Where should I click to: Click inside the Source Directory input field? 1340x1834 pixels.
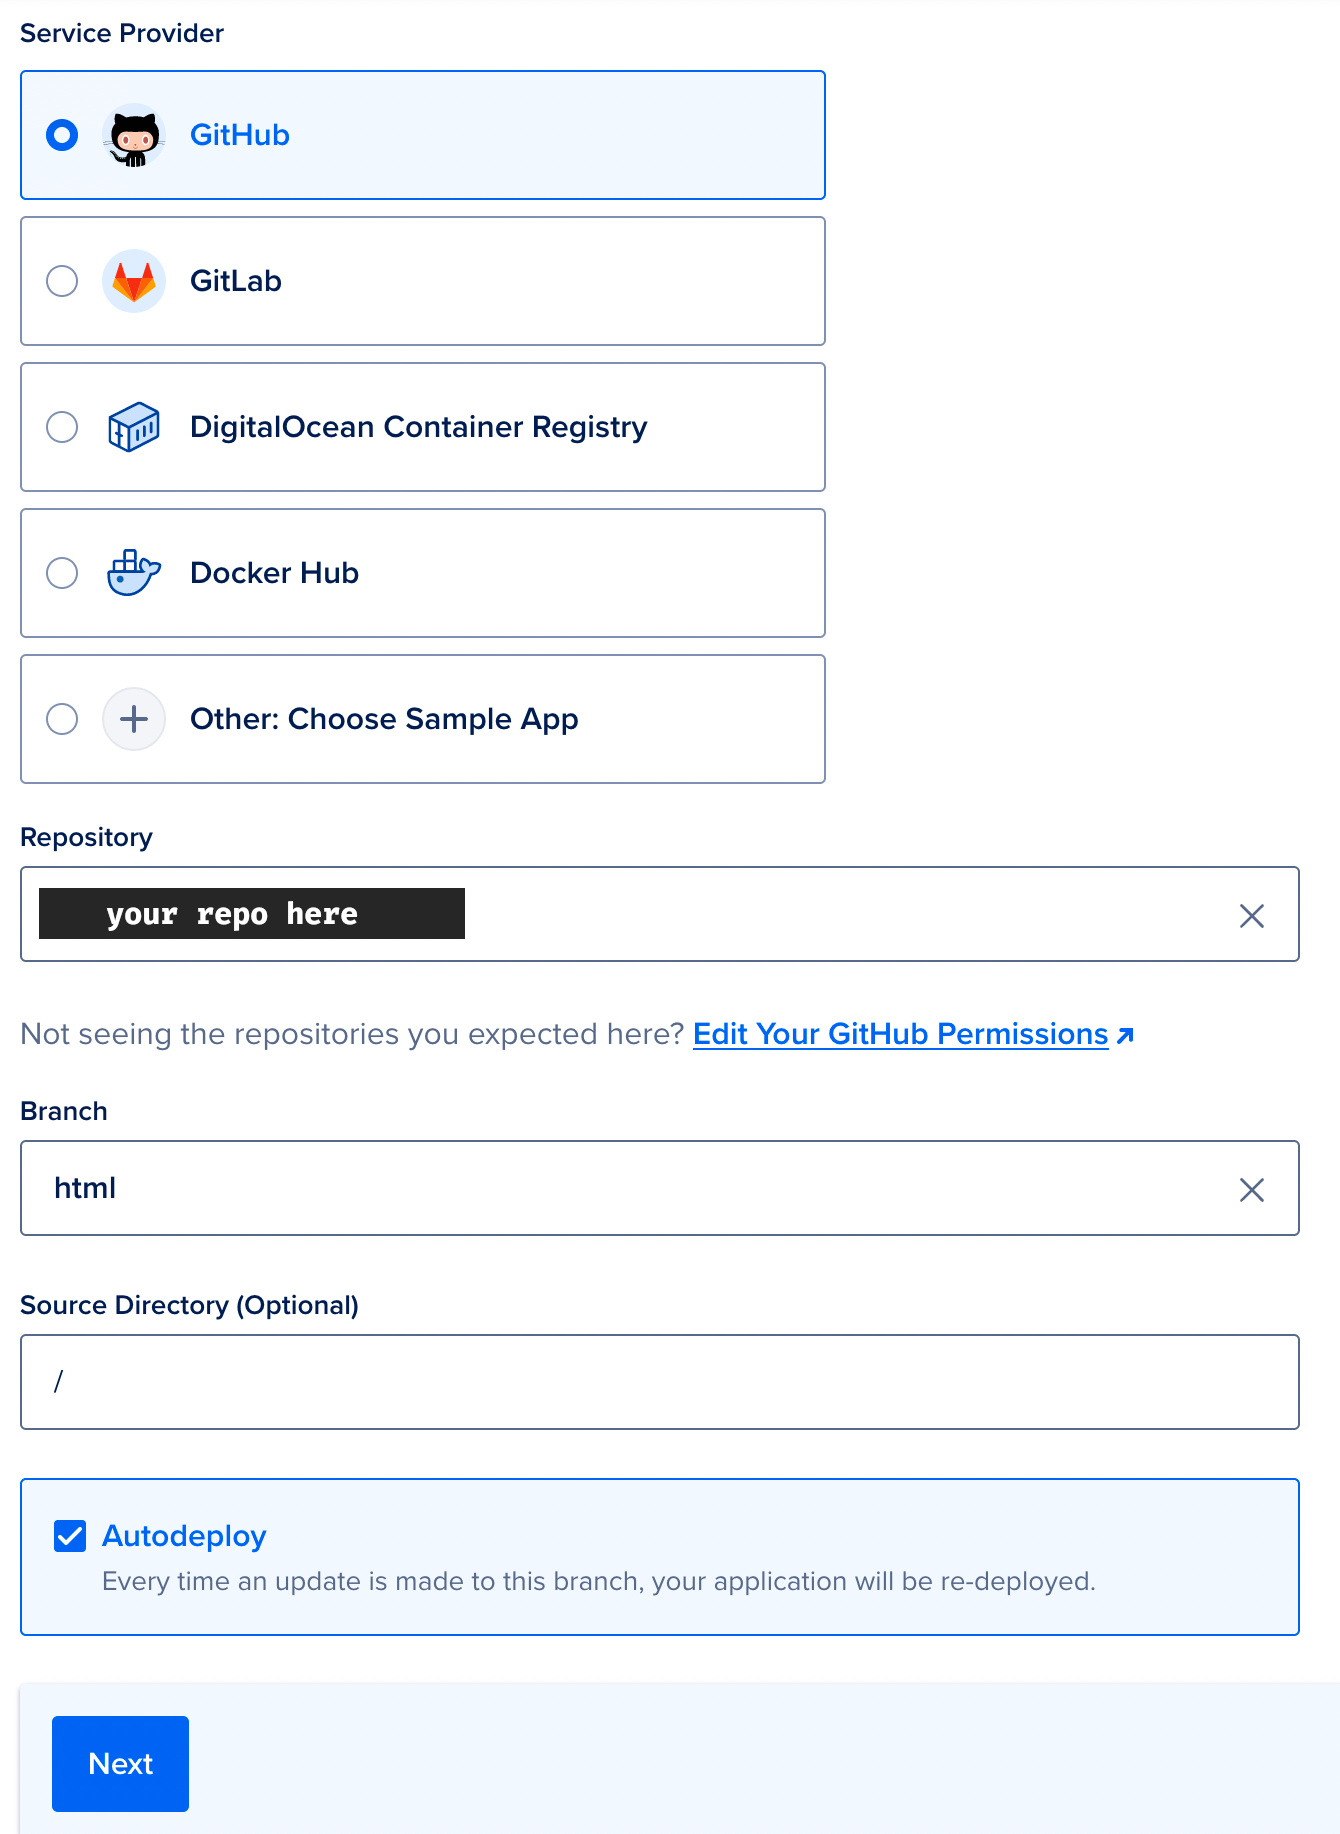click(x=660, y=1382)
